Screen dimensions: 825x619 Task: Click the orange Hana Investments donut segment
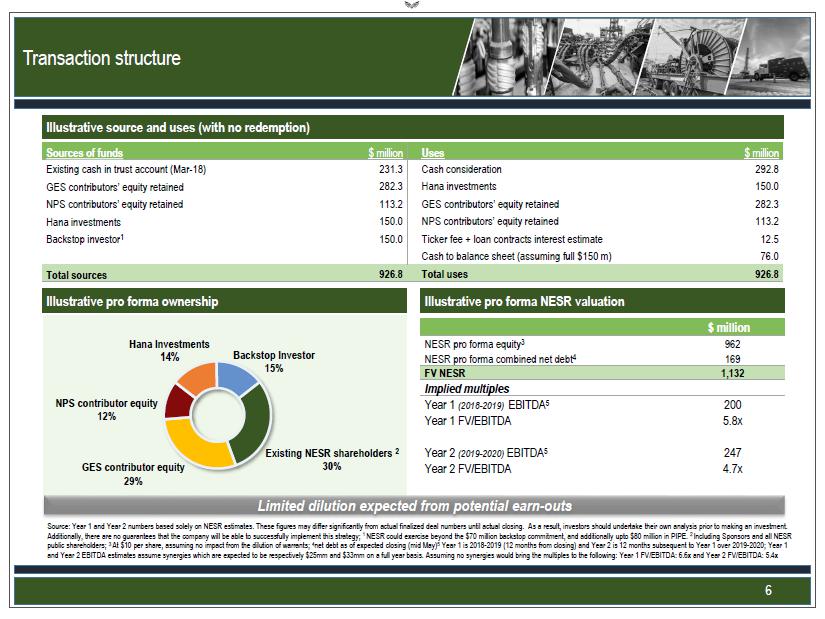click(x=200, y=376)
